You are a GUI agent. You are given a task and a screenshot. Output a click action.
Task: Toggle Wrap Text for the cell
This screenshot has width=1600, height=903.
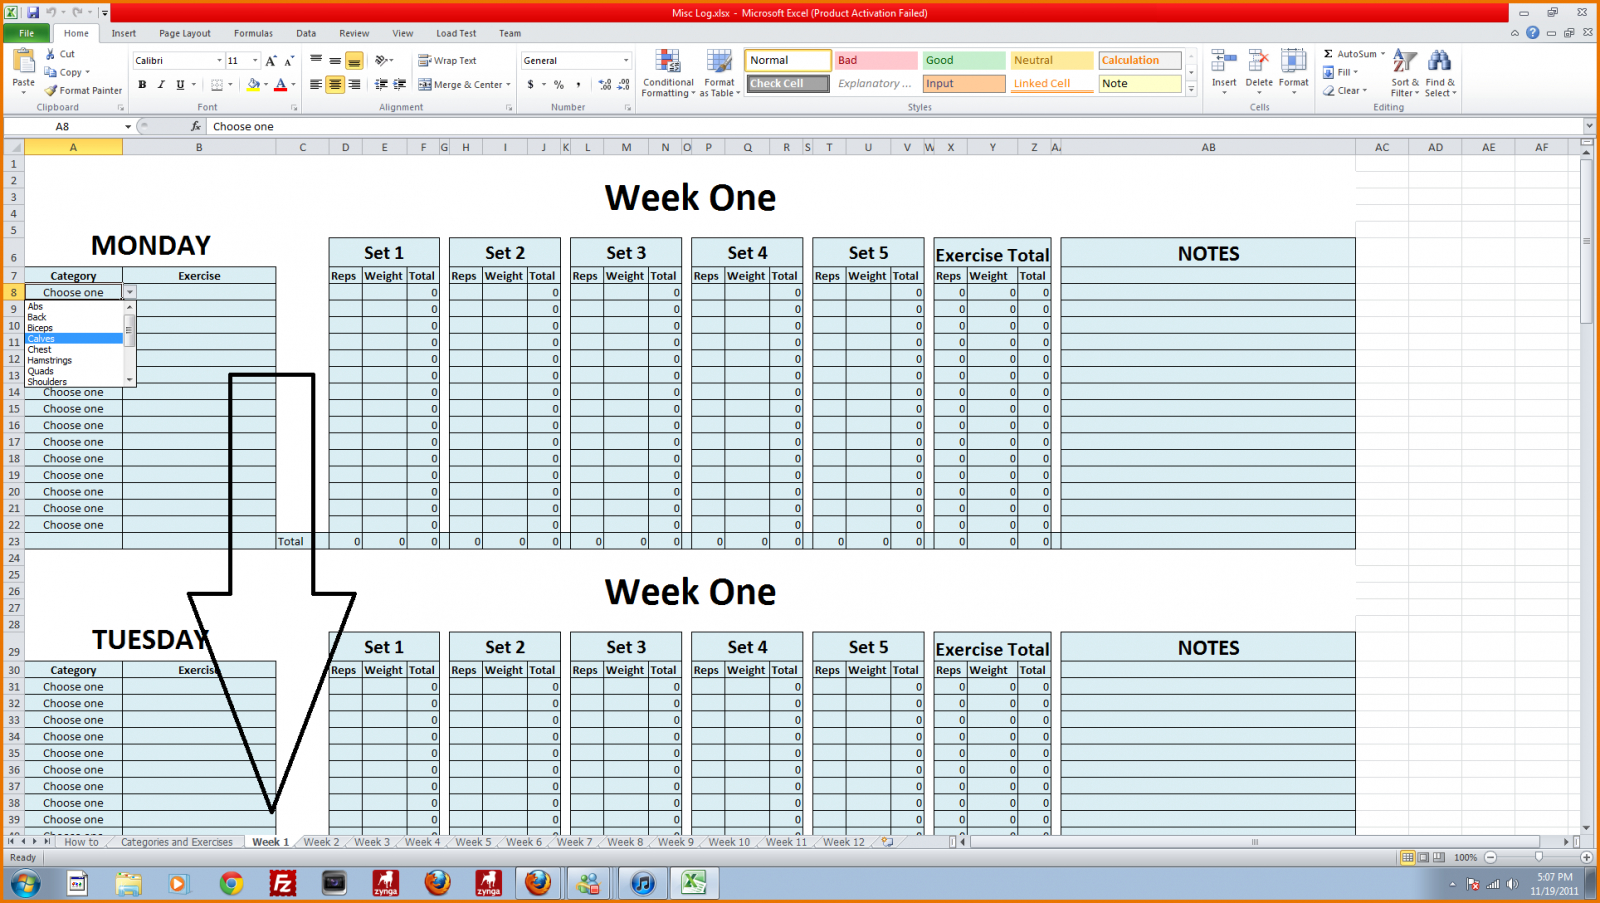pos(447,61)
